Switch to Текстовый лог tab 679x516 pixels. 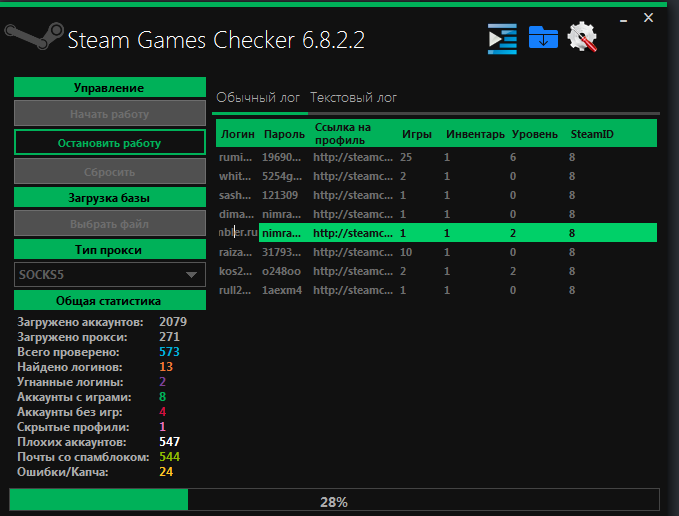pyautogui.click(x=353, y=98)
